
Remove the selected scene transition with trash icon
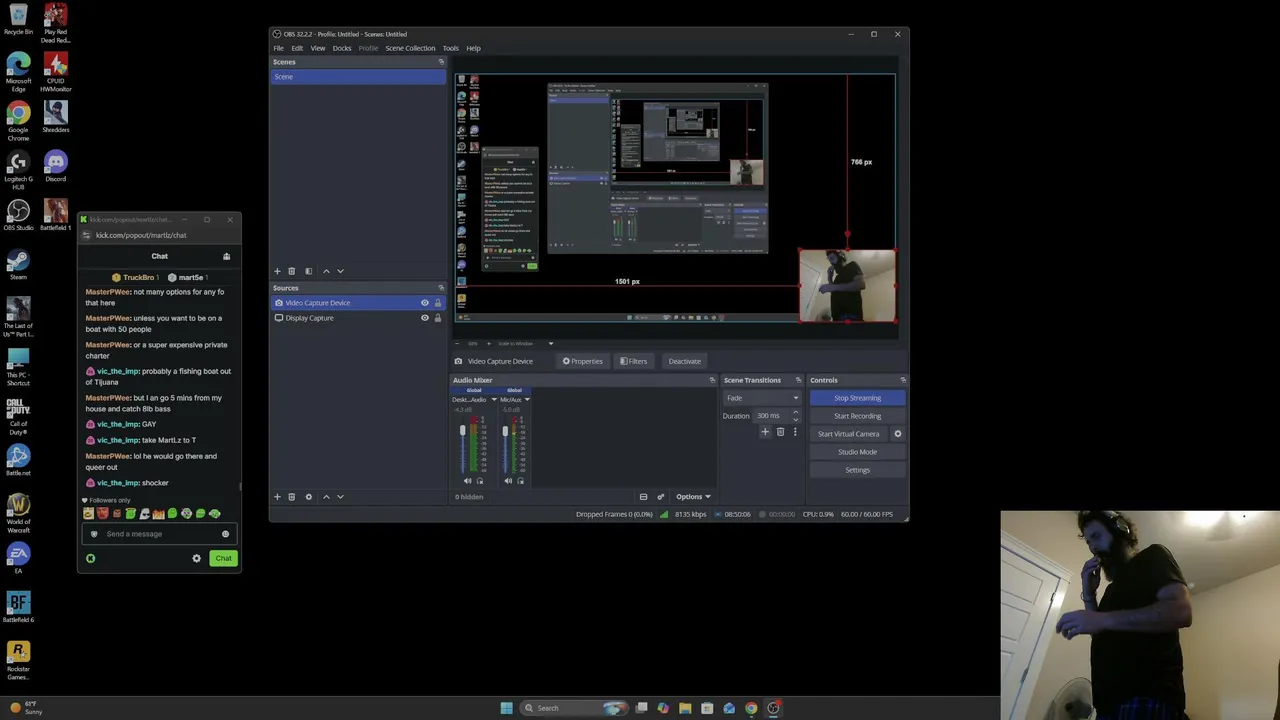(x=780, y=432)
